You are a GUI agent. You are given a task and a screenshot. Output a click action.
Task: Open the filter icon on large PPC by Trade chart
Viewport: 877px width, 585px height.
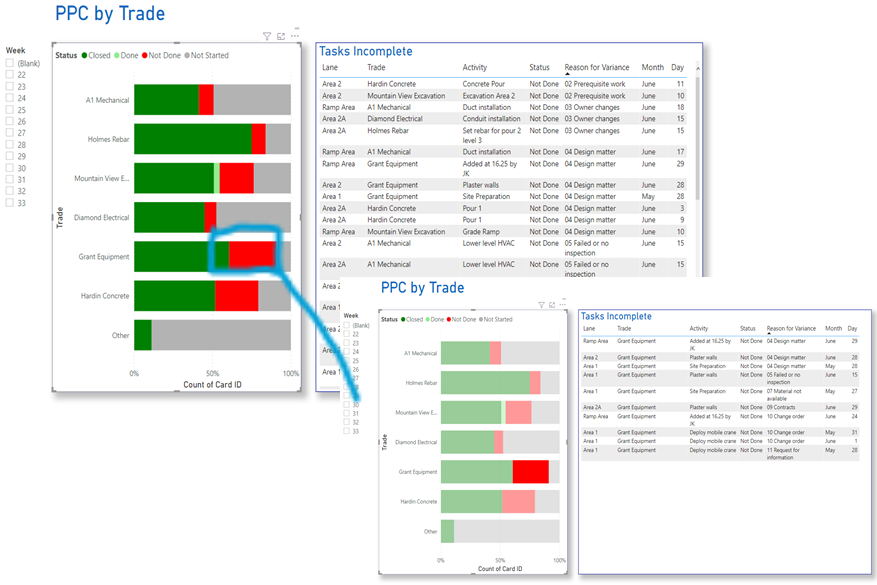[266, 35]
